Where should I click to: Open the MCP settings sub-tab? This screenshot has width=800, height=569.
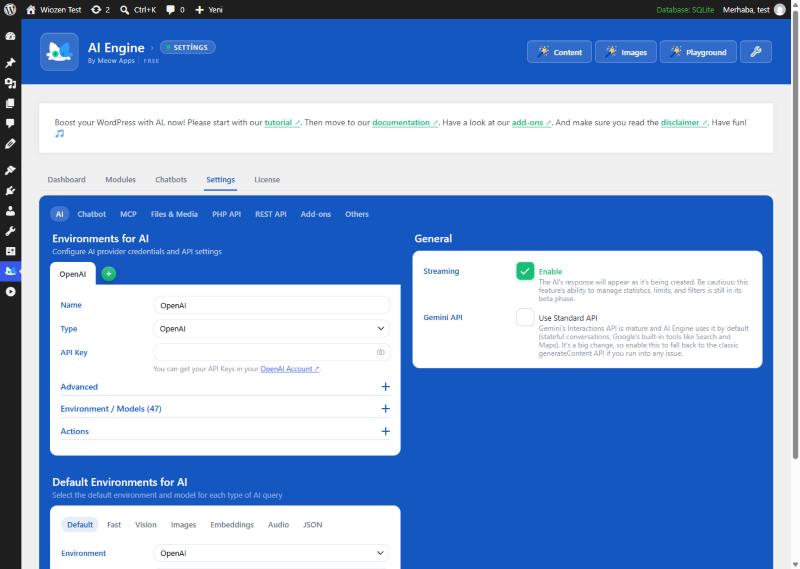pyautogui.click(x=128, y=214)
